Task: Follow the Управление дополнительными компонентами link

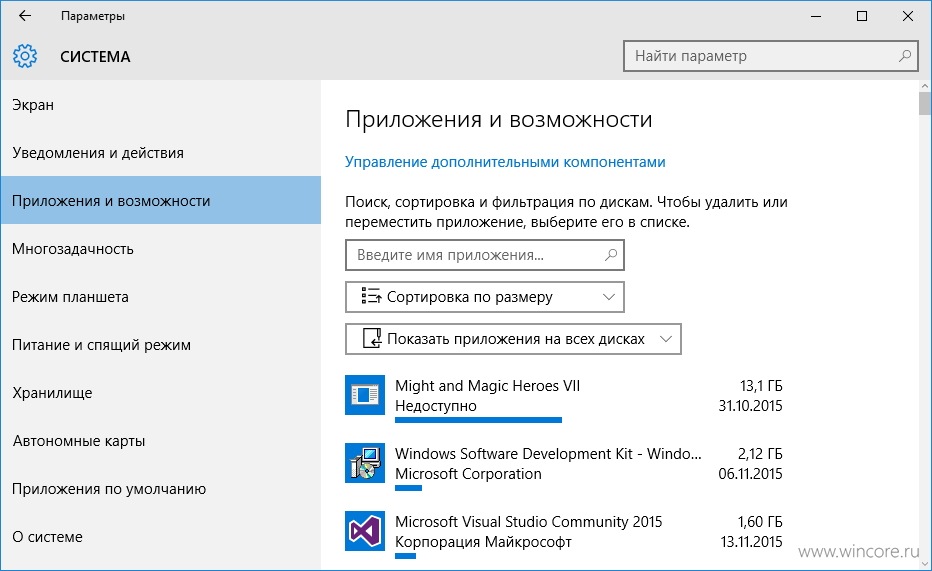Action: click(x=505, y=162)
